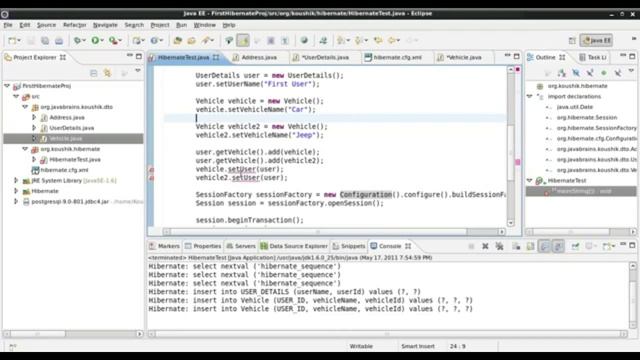Switch to the hibernate.cfg.xml editor tab
Image resolution: width=640 pixels, height=360 pixels.
click(x=397, y=58)
